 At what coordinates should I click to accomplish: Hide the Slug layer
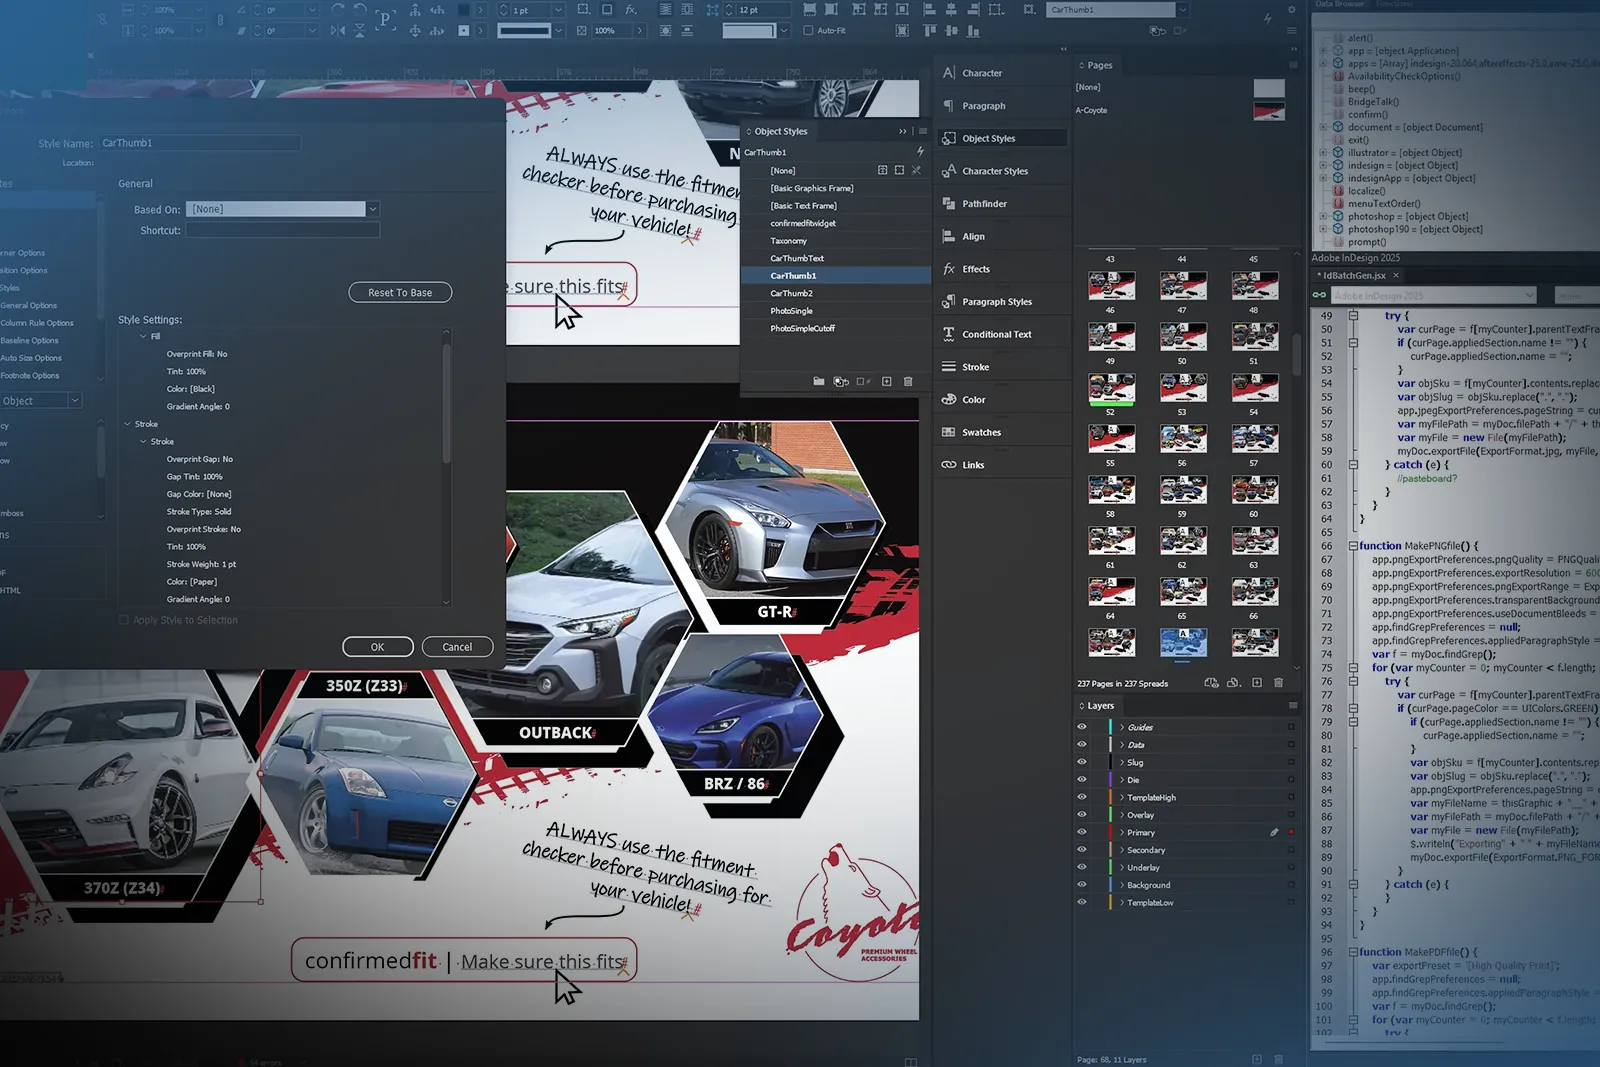[1082, 762]
